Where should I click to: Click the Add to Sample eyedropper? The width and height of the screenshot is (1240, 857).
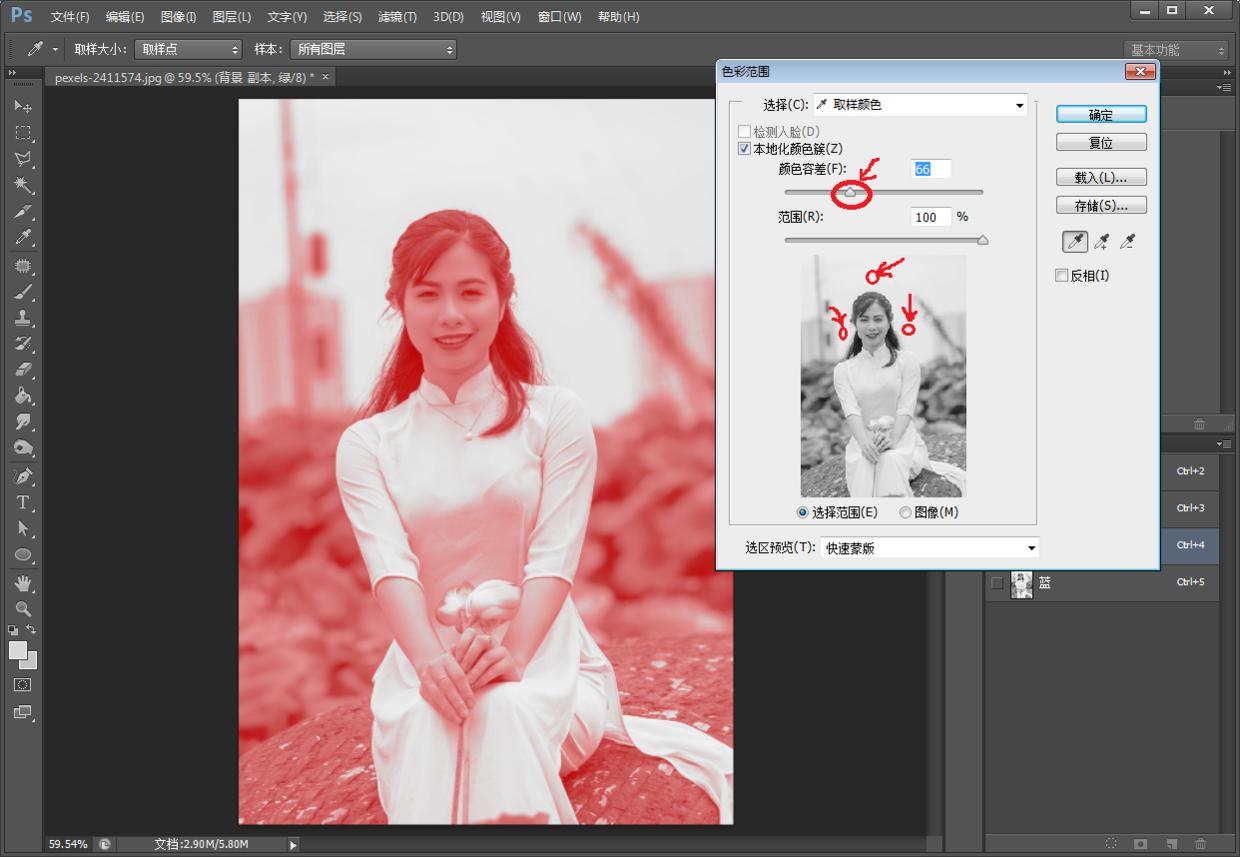(1101, 241)
